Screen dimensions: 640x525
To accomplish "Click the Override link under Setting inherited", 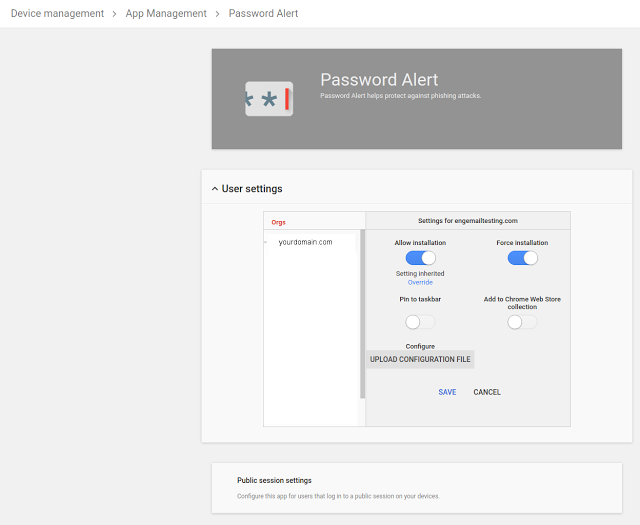I will click(420, 282).
